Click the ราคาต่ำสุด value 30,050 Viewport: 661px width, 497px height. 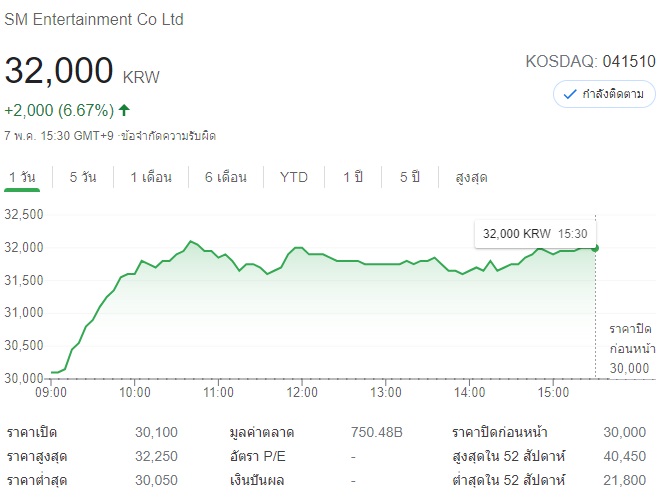click(156, 480)
